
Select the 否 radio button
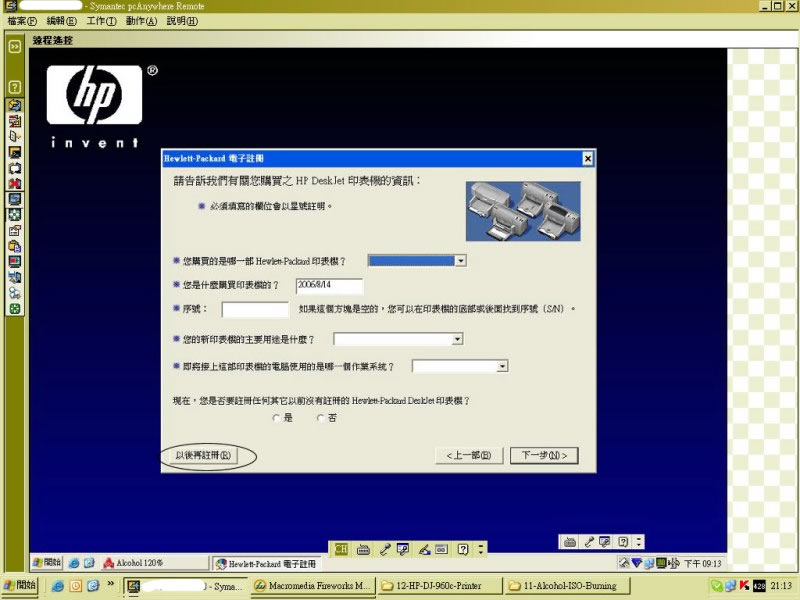click(x=320, y=418)
